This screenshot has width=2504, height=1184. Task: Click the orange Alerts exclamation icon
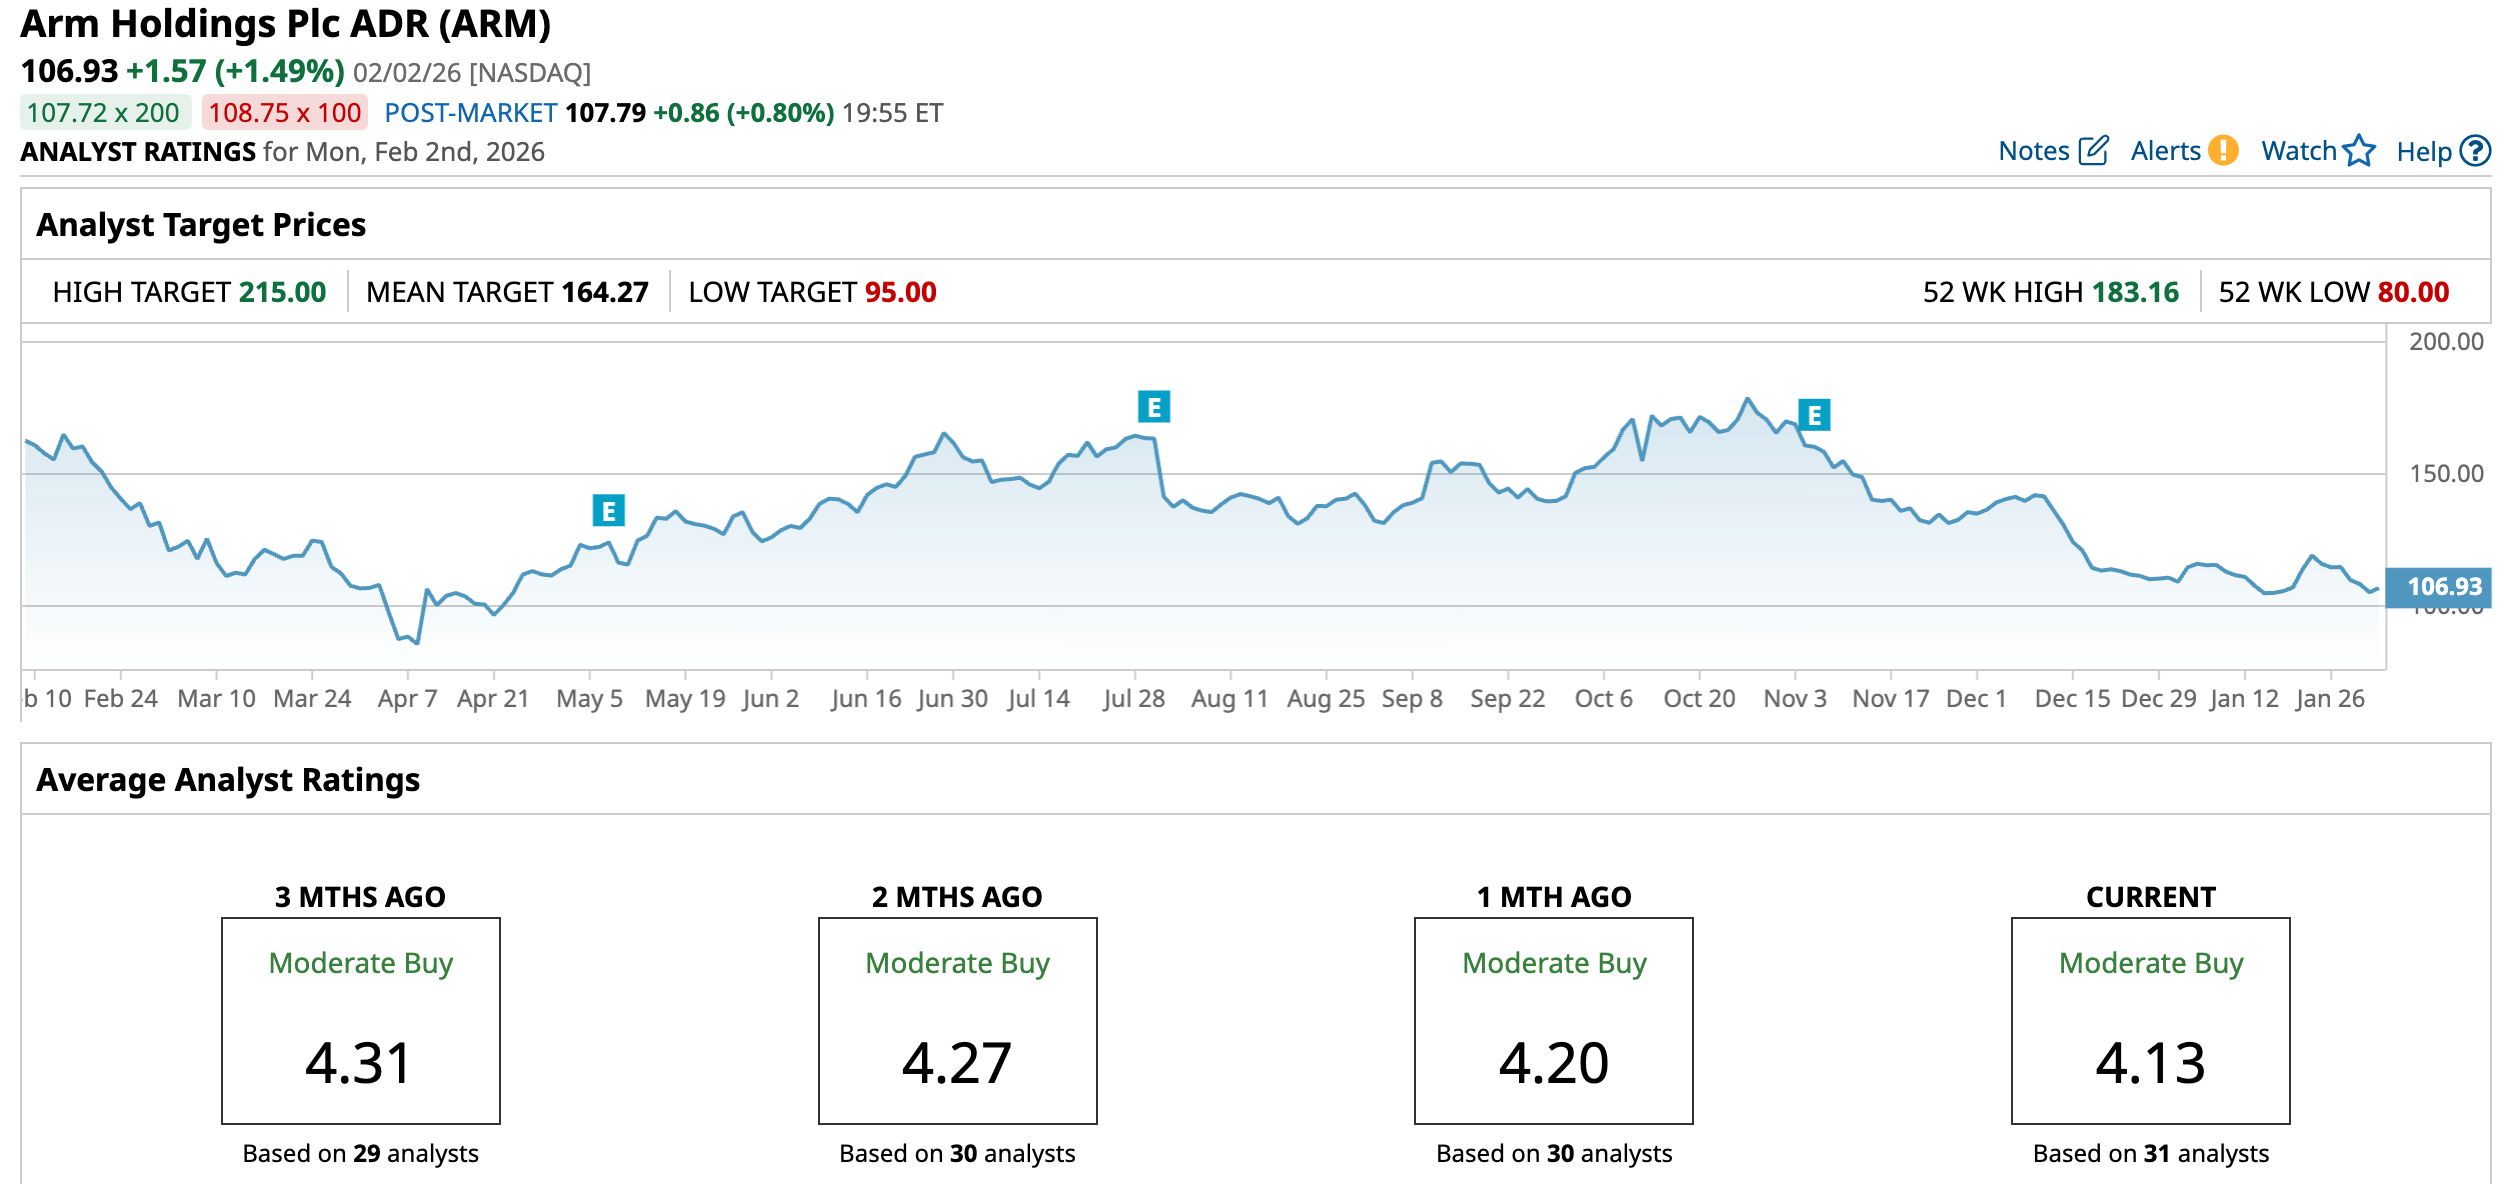2223,151
